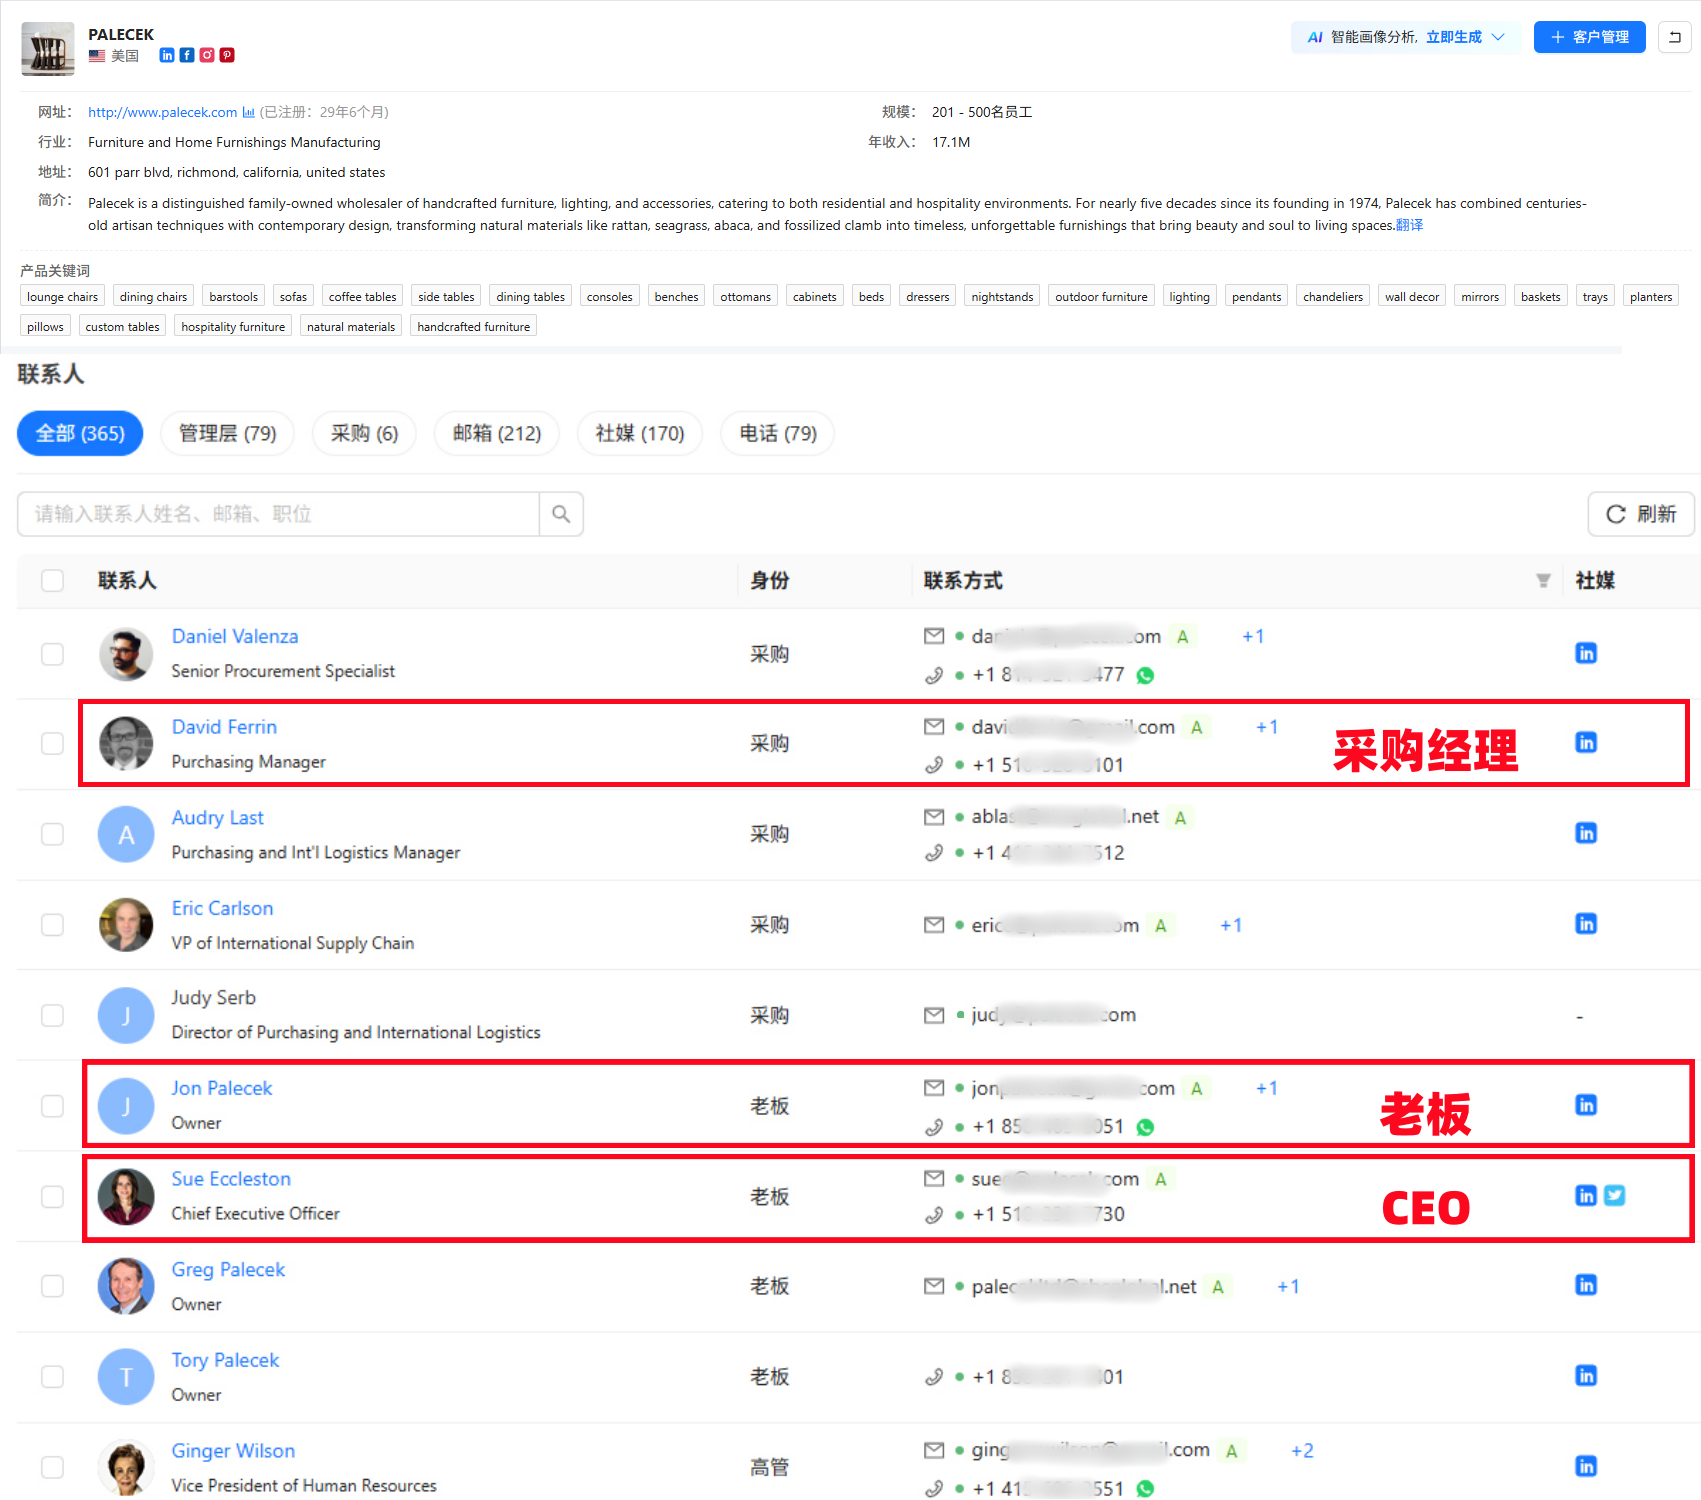Check the box for Daniel Valenza
Viewport: 1701px width, 1500px height.
pos(52,654)
